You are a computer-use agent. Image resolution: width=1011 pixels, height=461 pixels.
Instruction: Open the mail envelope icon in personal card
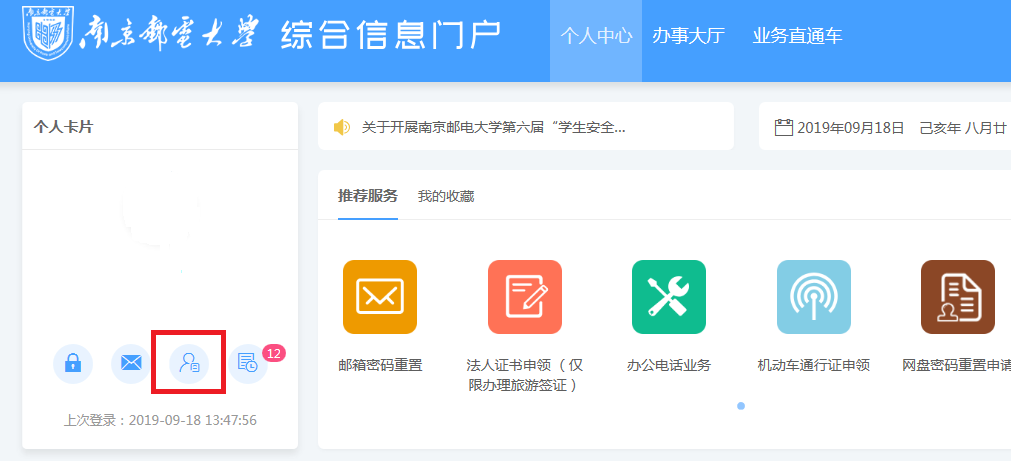point(131,364)
